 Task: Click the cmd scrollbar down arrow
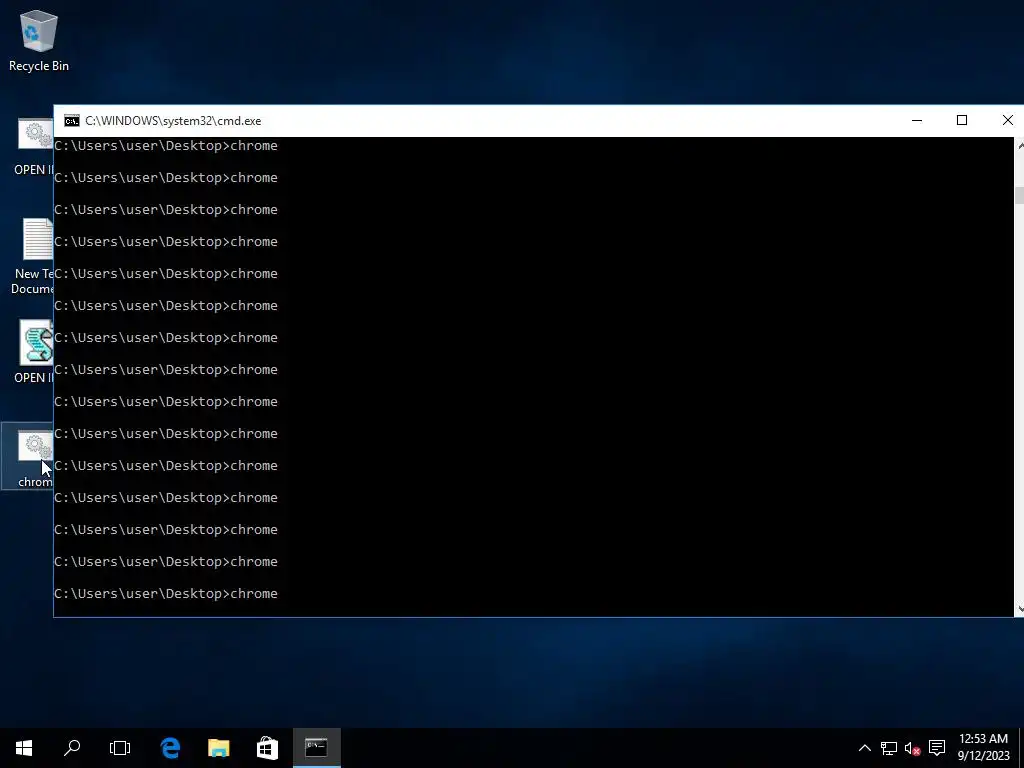(x=1019, y=609)
